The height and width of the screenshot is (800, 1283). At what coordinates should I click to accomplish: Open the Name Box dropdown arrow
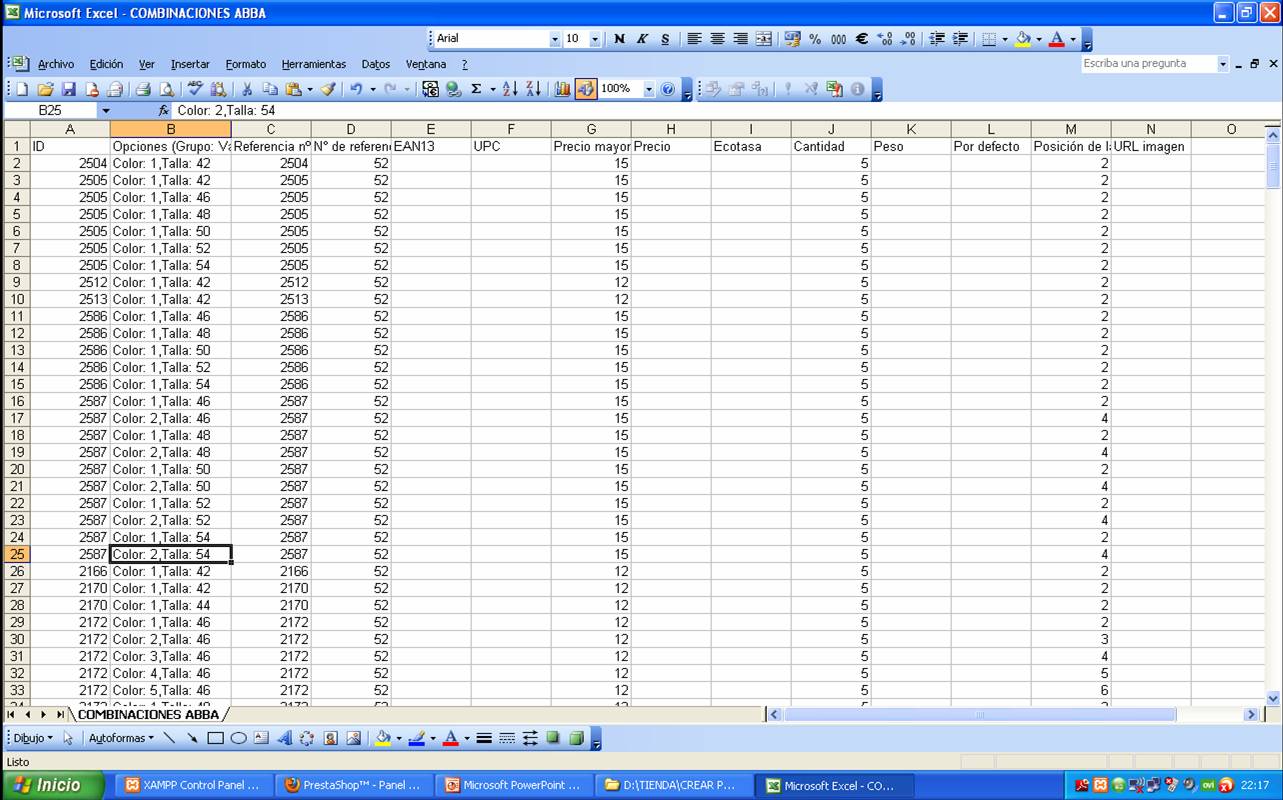click(105, 110)
